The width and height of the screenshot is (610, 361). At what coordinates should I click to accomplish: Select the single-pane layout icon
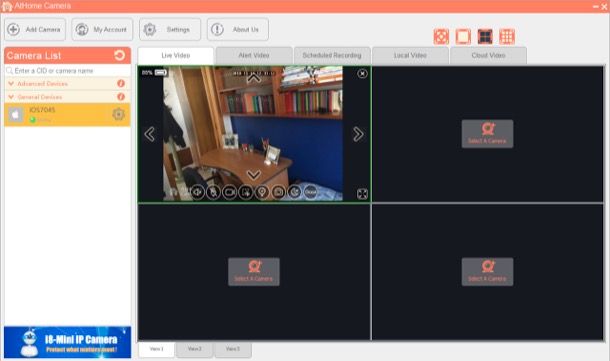pos(463,37)
